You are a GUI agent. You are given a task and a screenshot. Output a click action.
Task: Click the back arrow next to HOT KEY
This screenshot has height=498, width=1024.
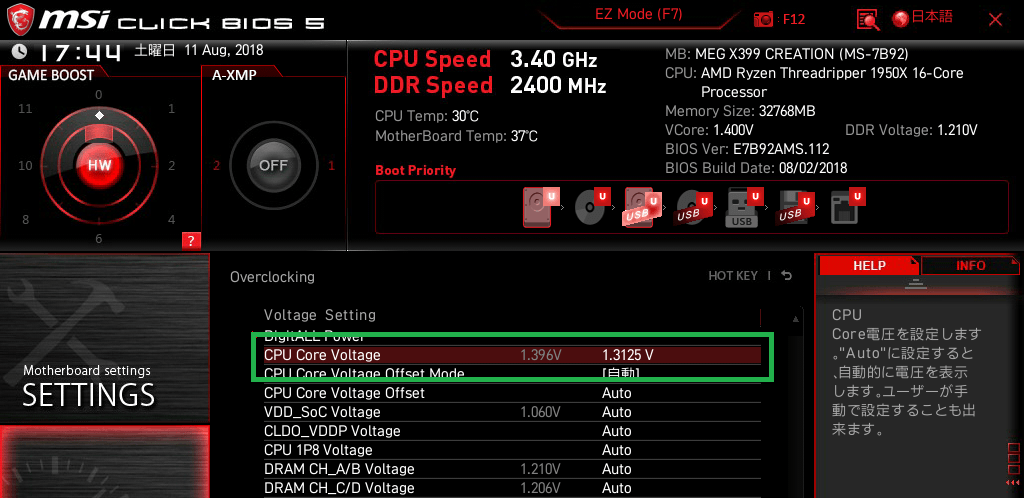point(787,276)
